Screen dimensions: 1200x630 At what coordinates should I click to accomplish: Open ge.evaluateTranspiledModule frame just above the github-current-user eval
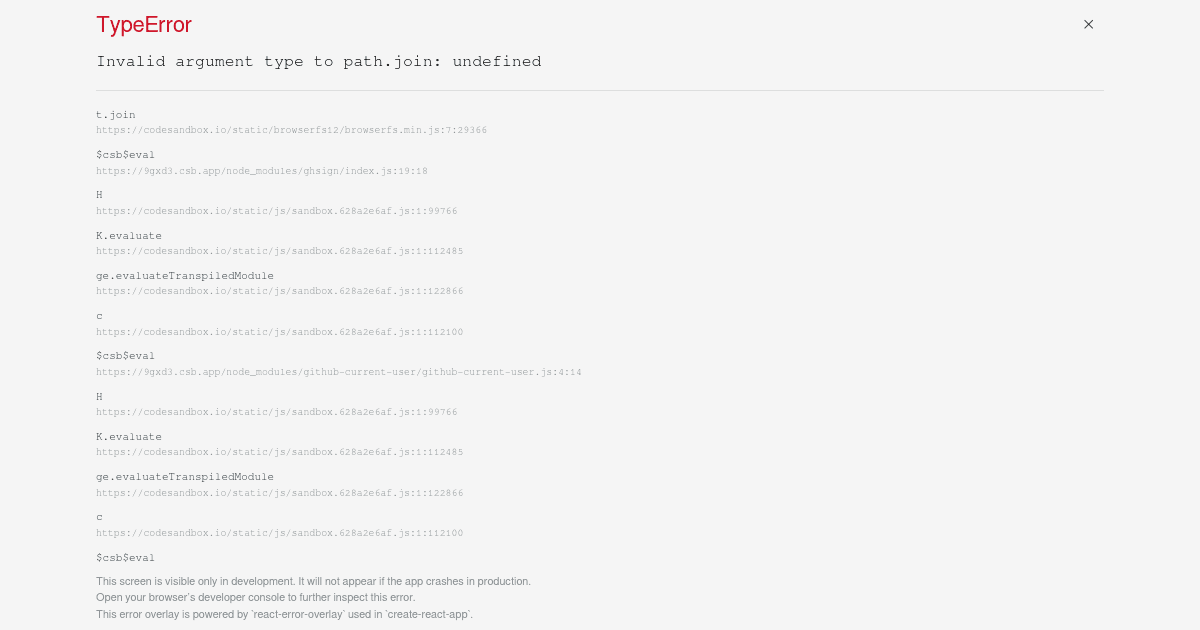[185, 276]
